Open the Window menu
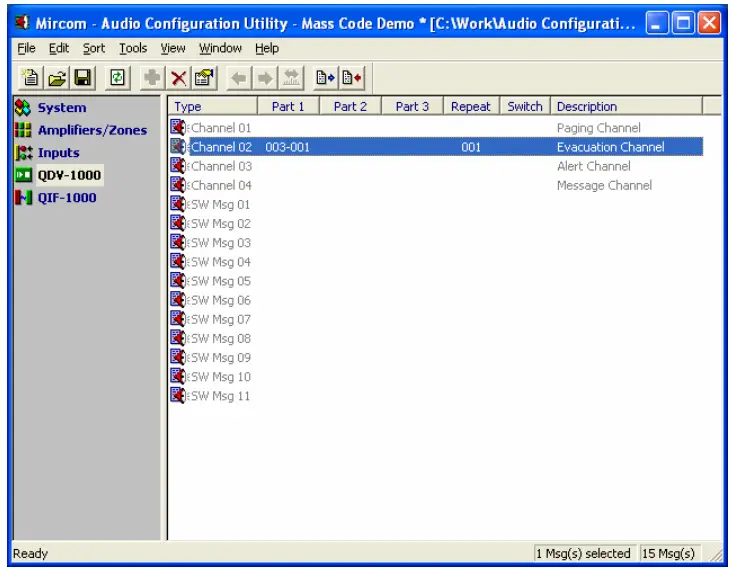Viewport: 732px width, 570px height. 219,48
